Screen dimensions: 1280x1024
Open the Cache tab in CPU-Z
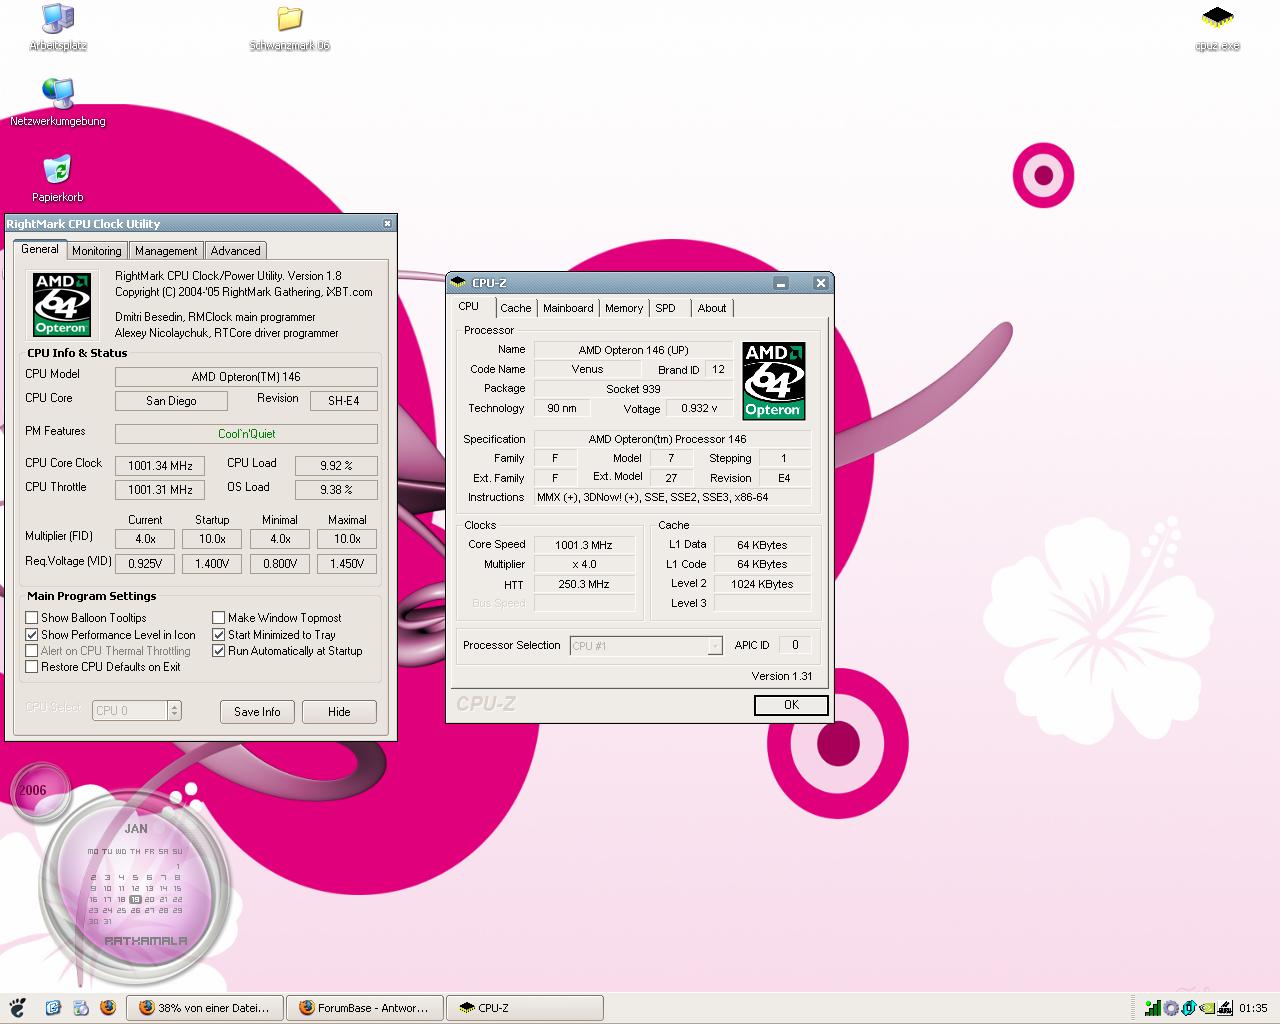coord(516,308)
